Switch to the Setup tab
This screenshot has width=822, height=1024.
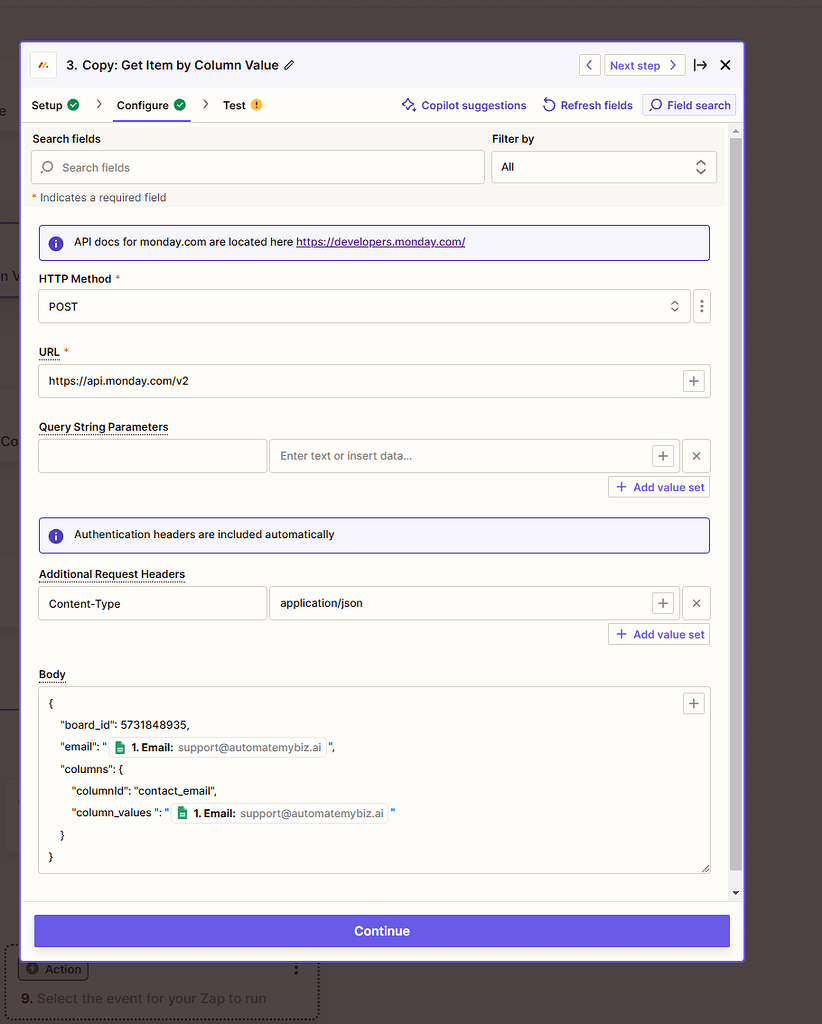pyautogui.click(x=48, y=105)
